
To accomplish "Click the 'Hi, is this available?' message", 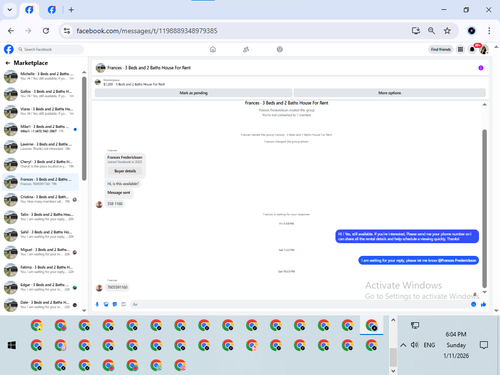I will tap(123, 184).
